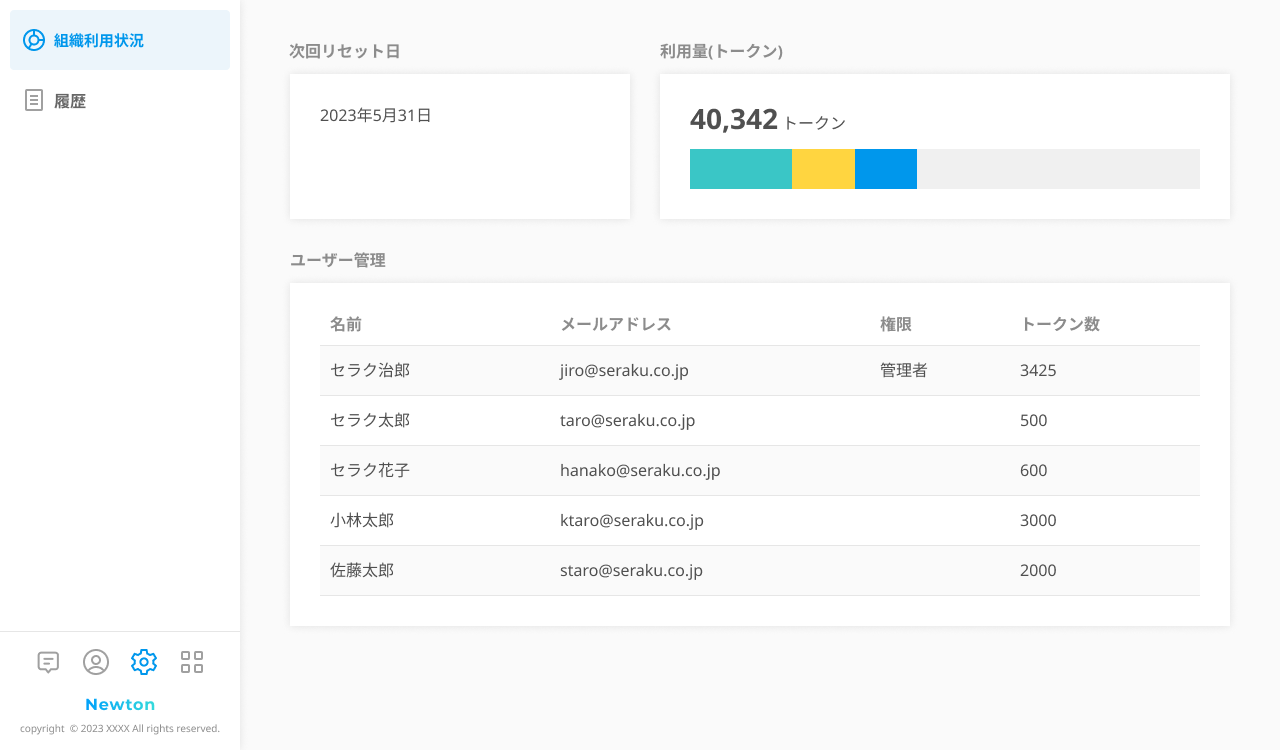This screenshot has width=1280, height=750.
Task: Click the 管理者 role cell
Action: pos(904,370)
